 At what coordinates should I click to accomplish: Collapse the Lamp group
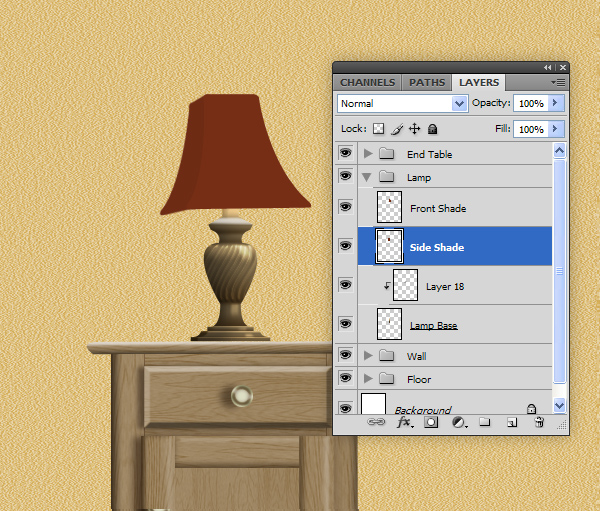click(368, 177)
